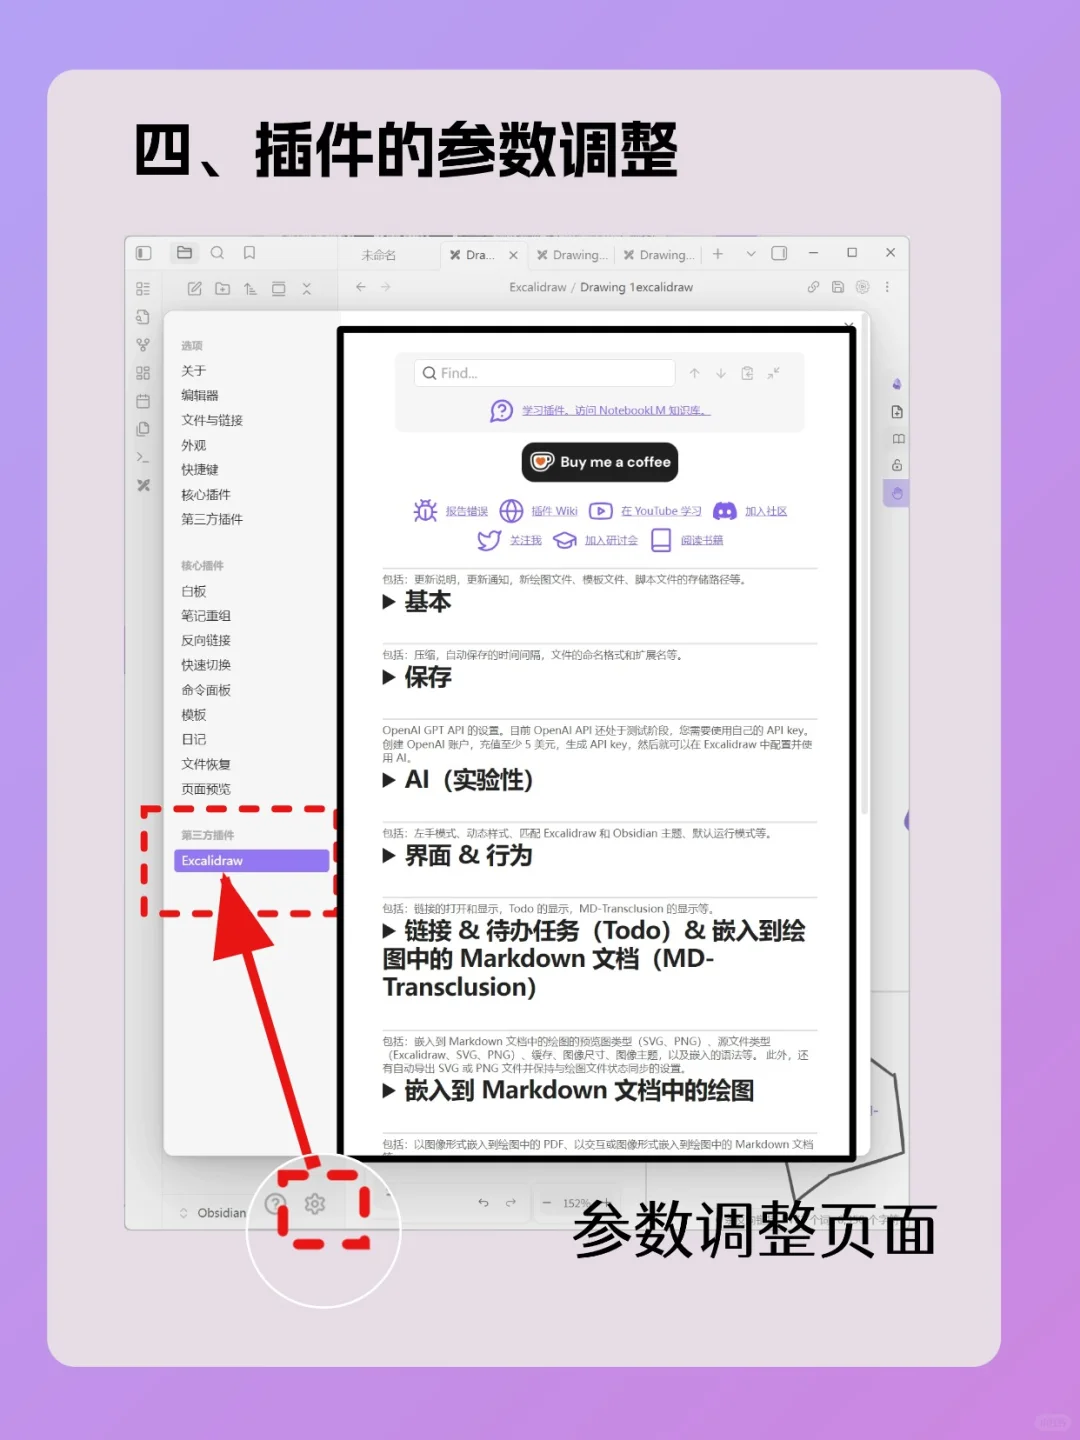Click the Find search field in plugin settings
1080x1440 pixels.
coord(543,372)
